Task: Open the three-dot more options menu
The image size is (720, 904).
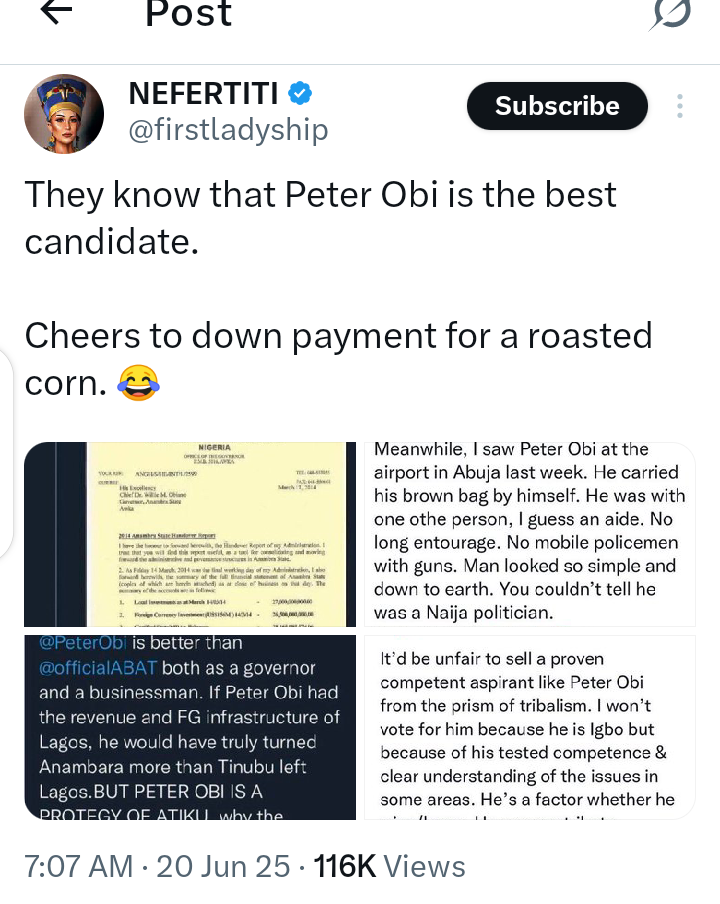Action: 680,106
